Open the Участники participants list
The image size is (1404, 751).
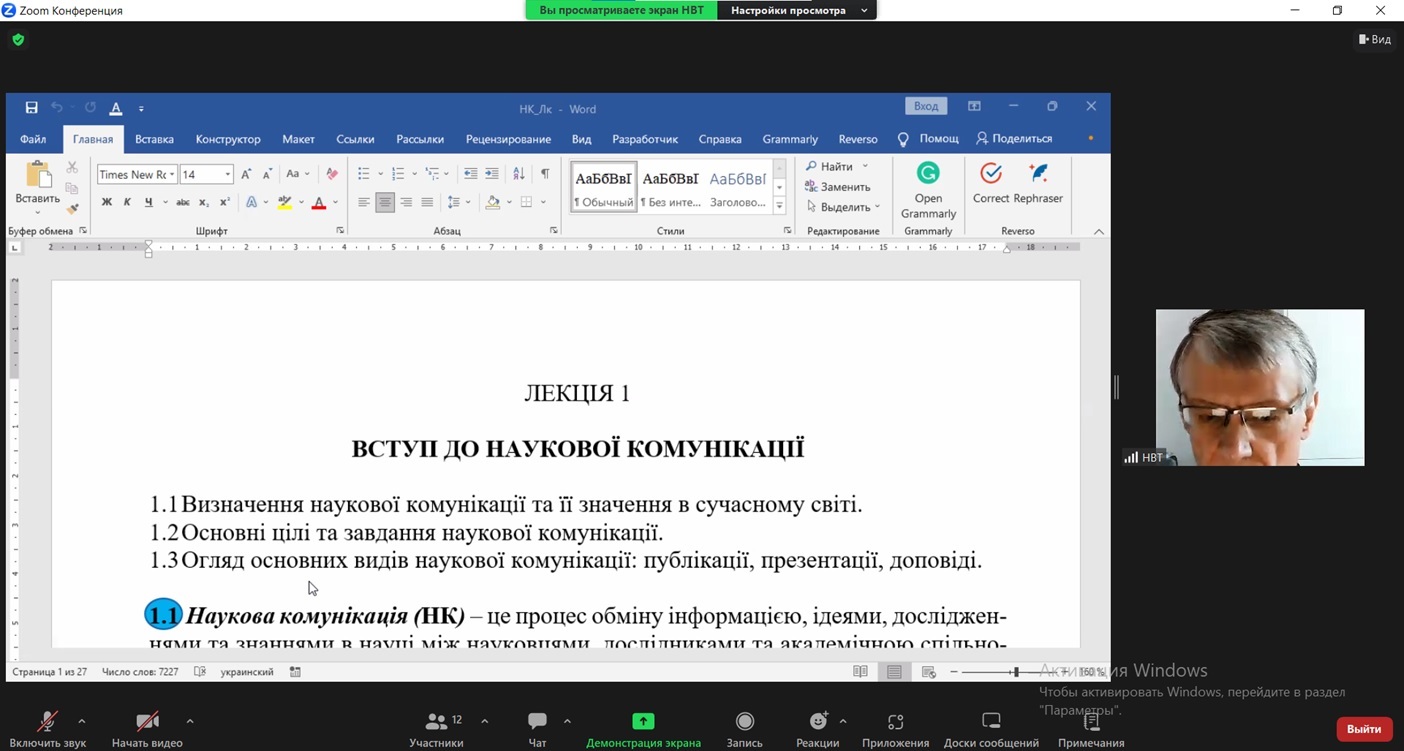tap(437, 722)
